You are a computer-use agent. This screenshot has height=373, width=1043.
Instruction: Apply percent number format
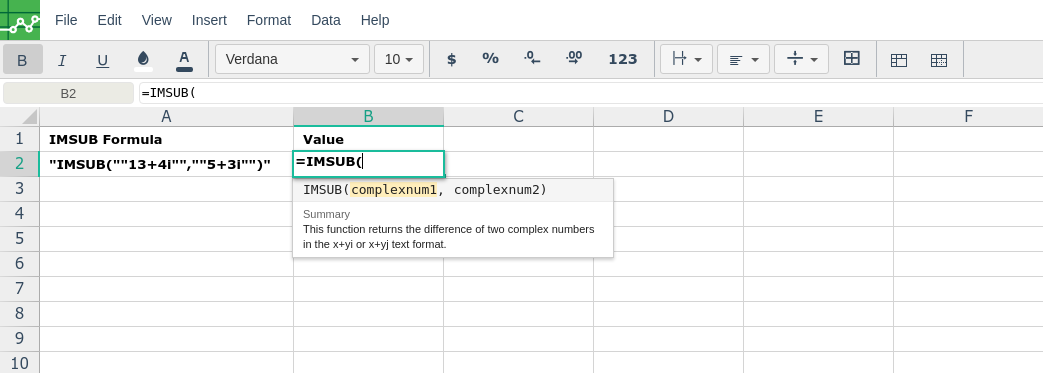tap(490, 59)
